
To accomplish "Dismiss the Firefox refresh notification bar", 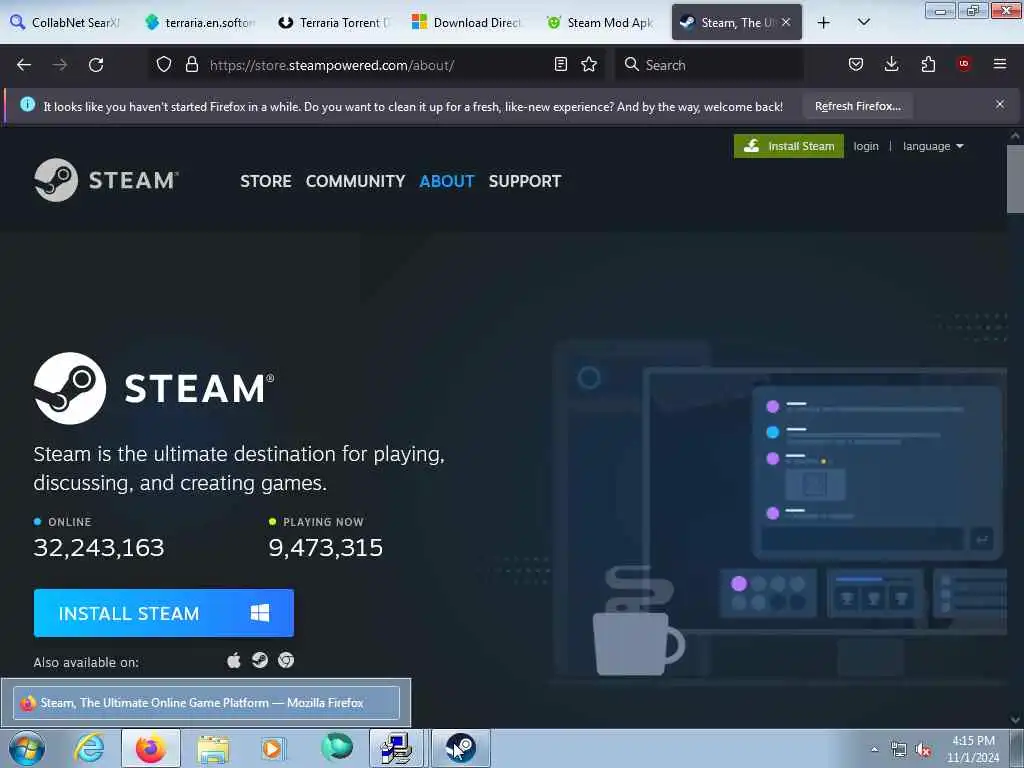I will tap(1000, 104).
